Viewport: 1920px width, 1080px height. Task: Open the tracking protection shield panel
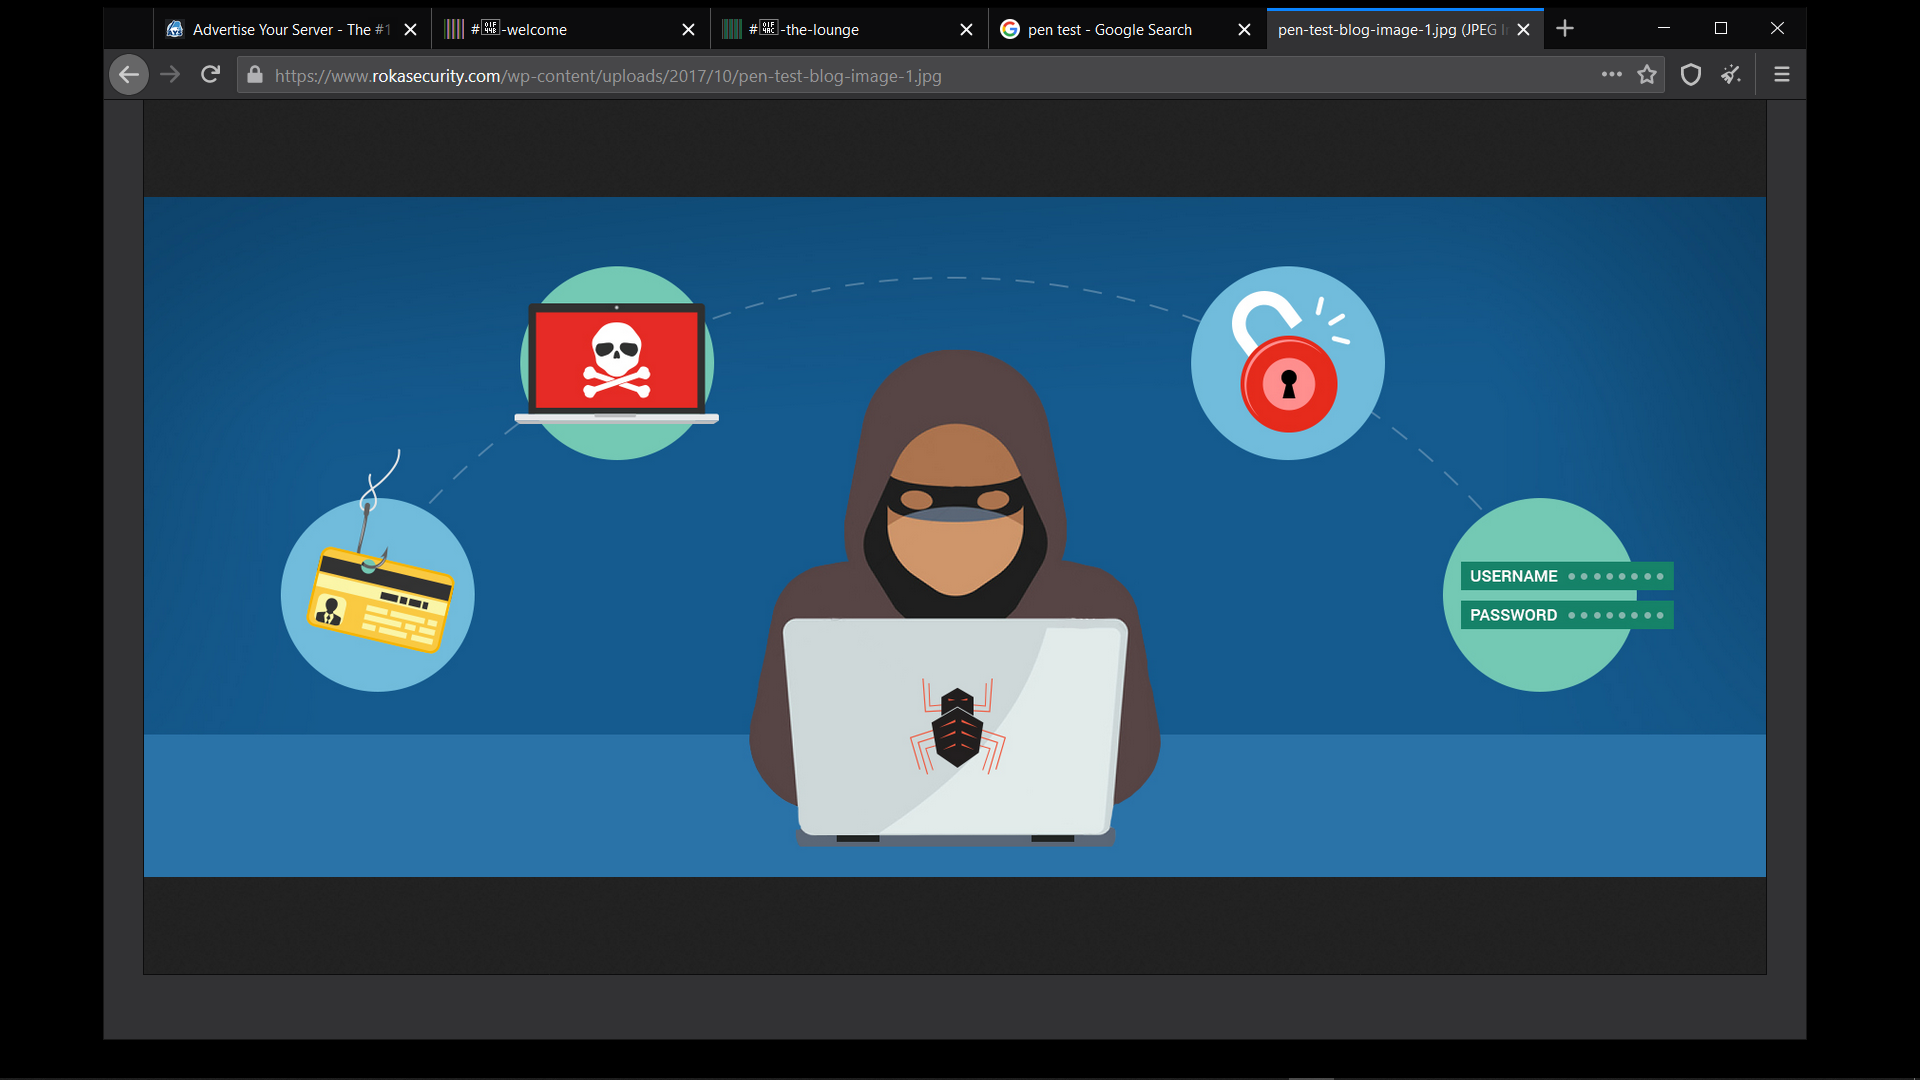(1691, 75)
